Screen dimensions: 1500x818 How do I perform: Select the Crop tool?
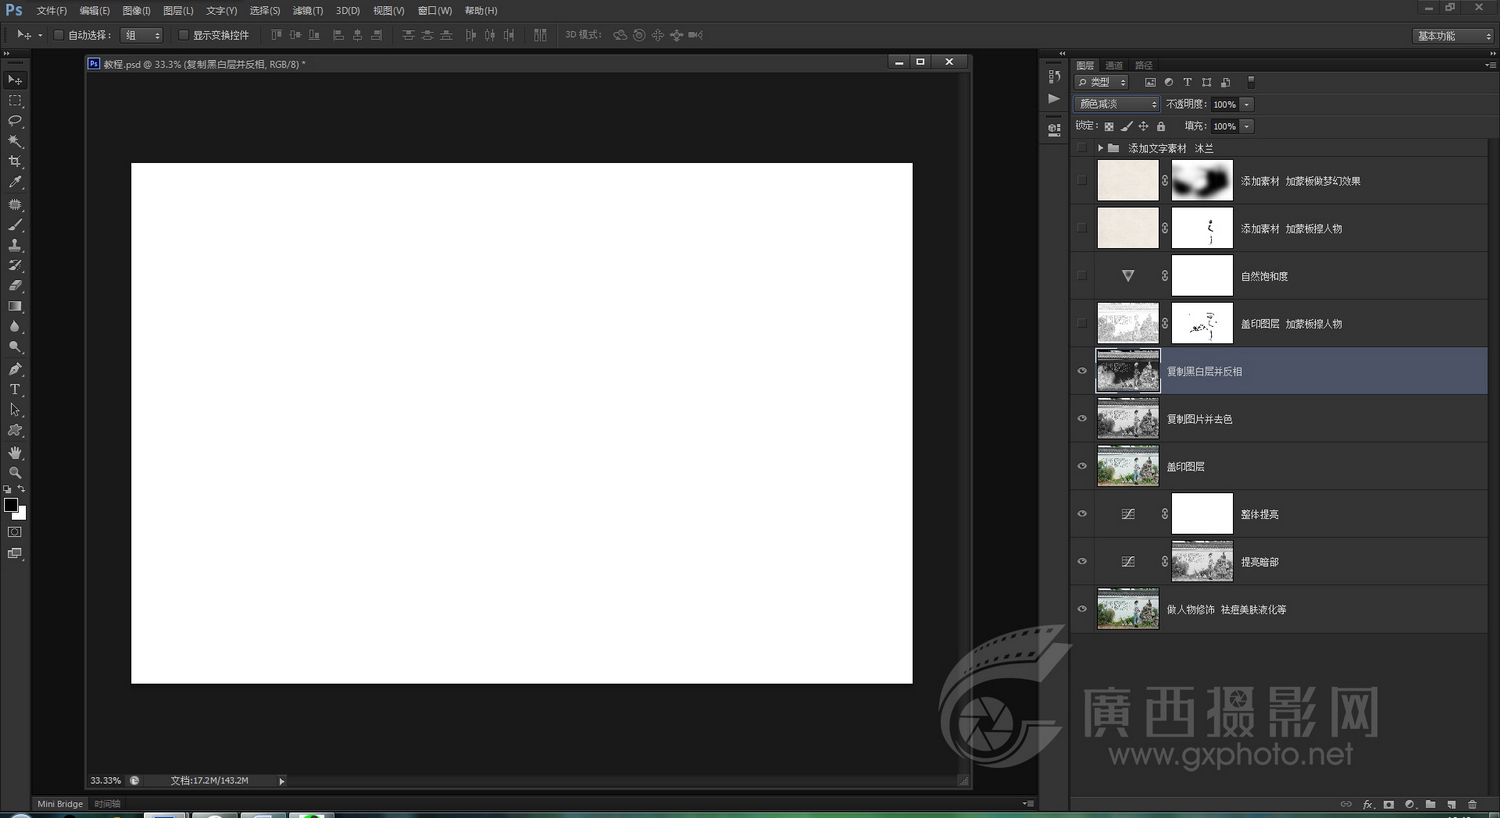(15, 161)
